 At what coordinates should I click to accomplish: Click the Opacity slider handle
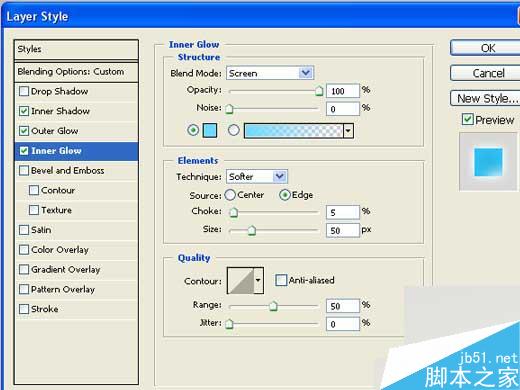click(319, 91)
